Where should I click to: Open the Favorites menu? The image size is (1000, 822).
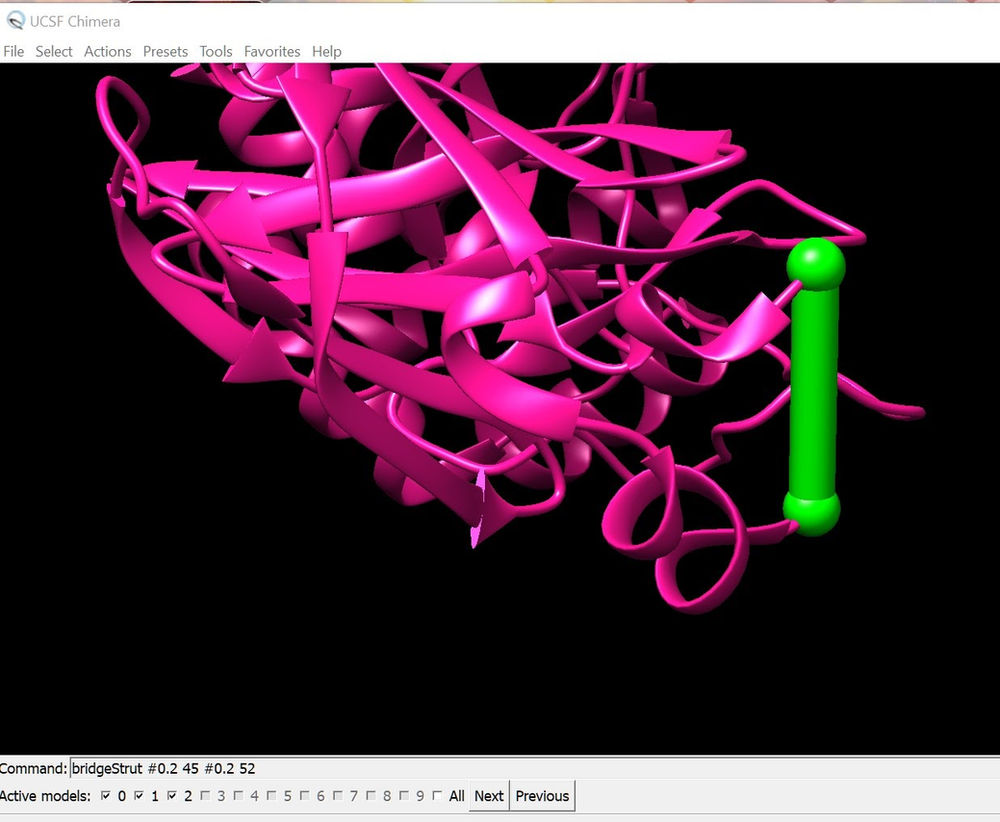coord(272,51)
